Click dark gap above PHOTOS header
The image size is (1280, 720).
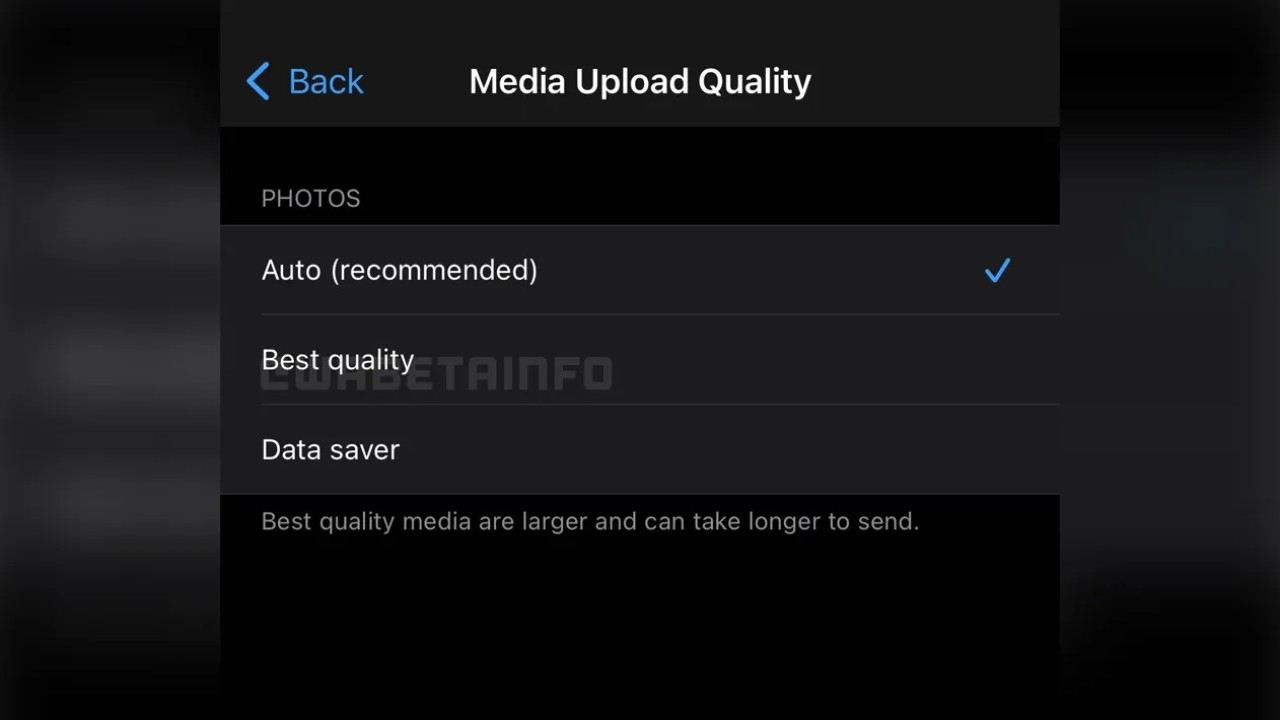click(x=640, y=150)
